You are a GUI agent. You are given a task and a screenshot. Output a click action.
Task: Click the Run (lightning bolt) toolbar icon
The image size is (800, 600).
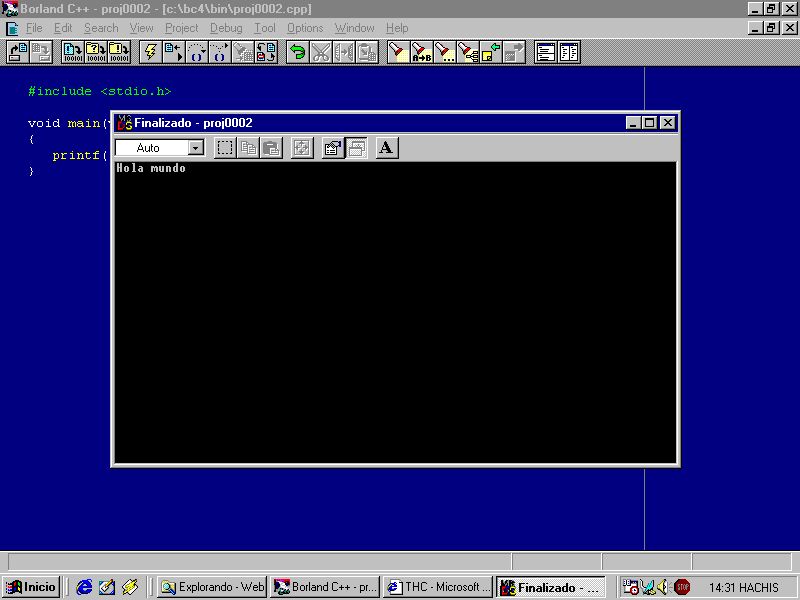tap(150, 52)
